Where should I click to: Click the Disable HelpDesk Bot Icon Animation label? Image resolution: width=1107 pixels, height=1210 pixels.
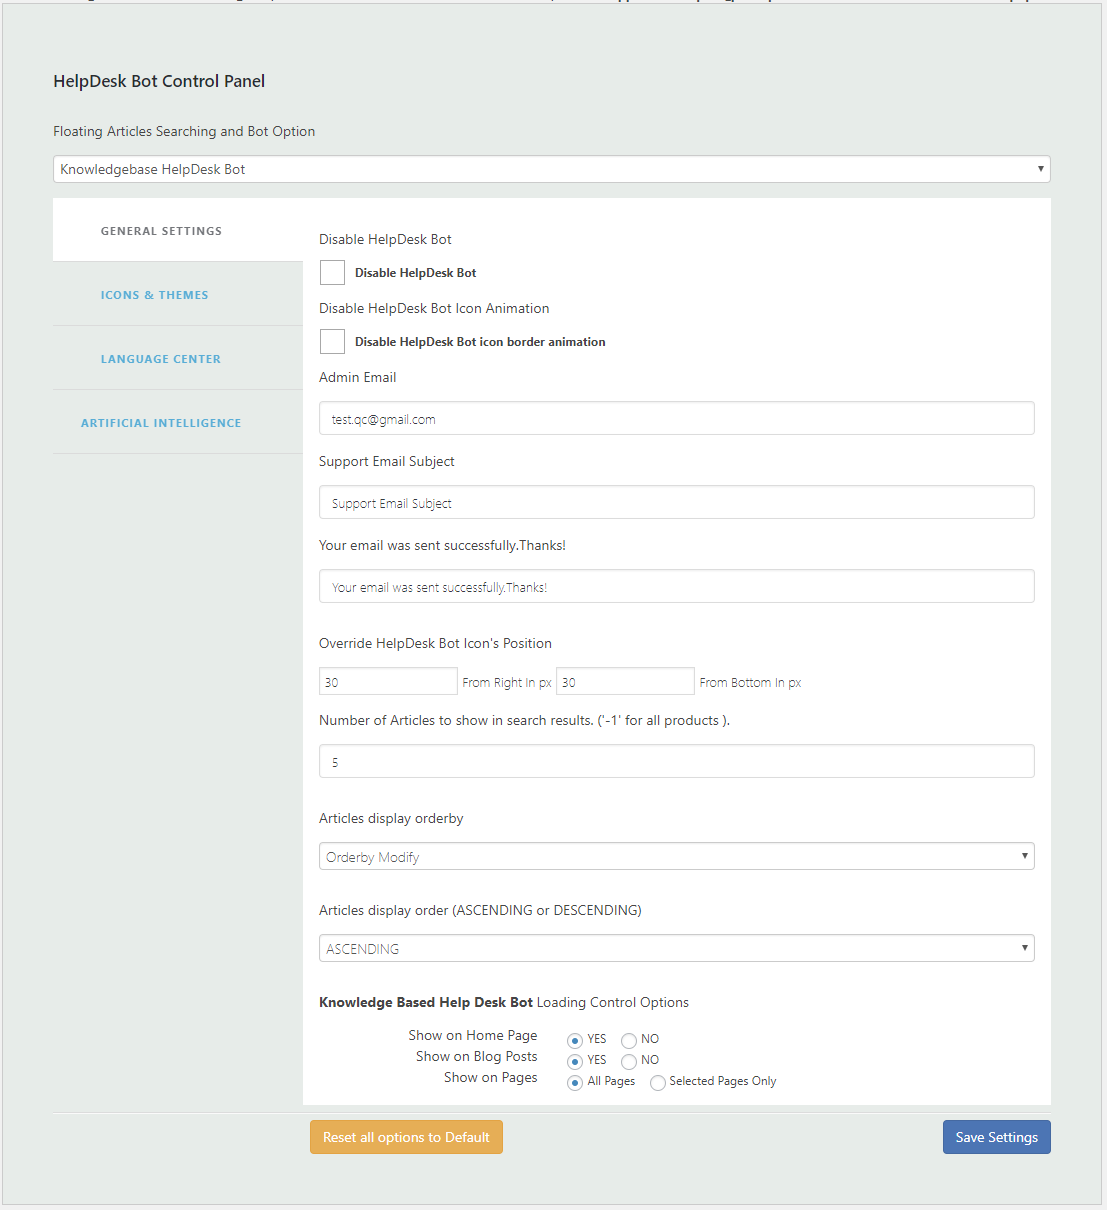click(x=434, y=308)
